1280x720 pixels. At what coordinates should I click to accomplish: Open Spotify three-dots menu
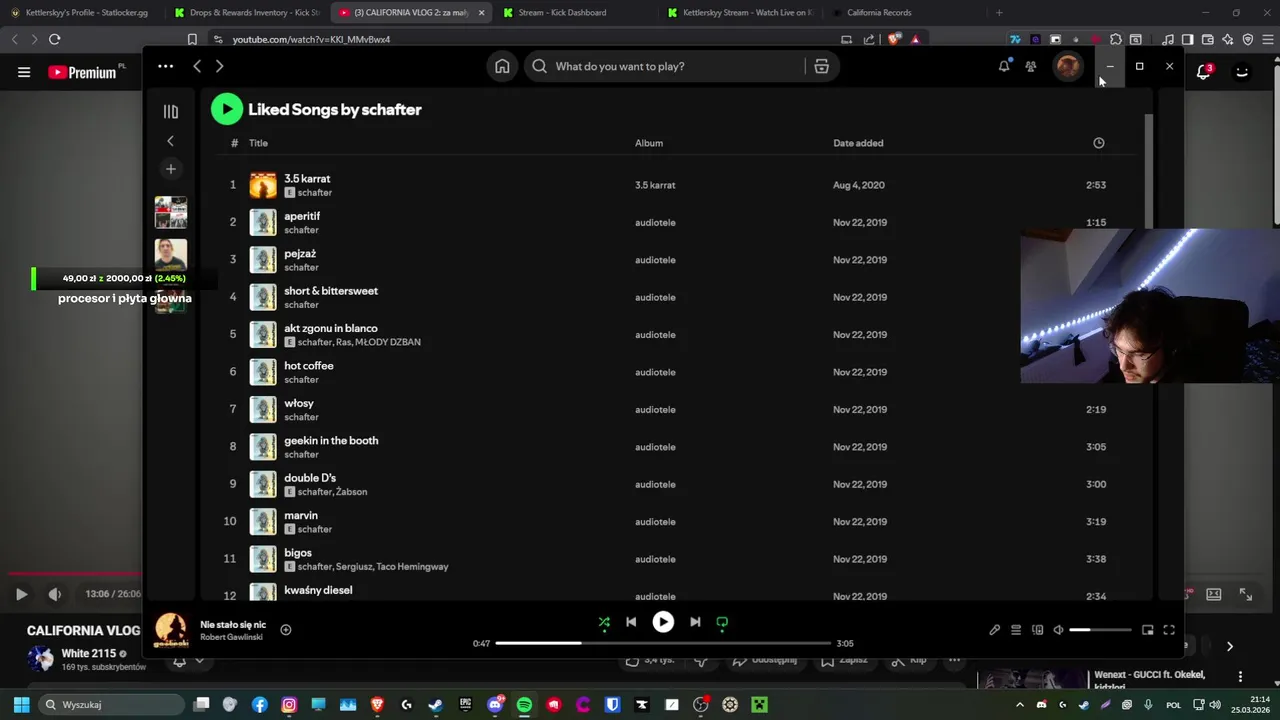(166, 66)
